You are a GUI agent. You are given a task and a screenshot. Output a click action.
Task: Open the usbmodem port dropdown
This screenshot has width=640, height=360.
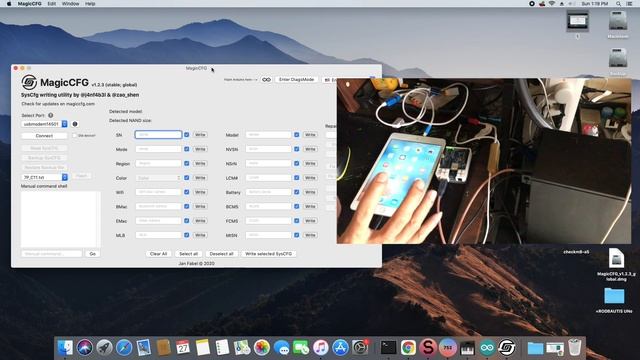click(44, 124)
